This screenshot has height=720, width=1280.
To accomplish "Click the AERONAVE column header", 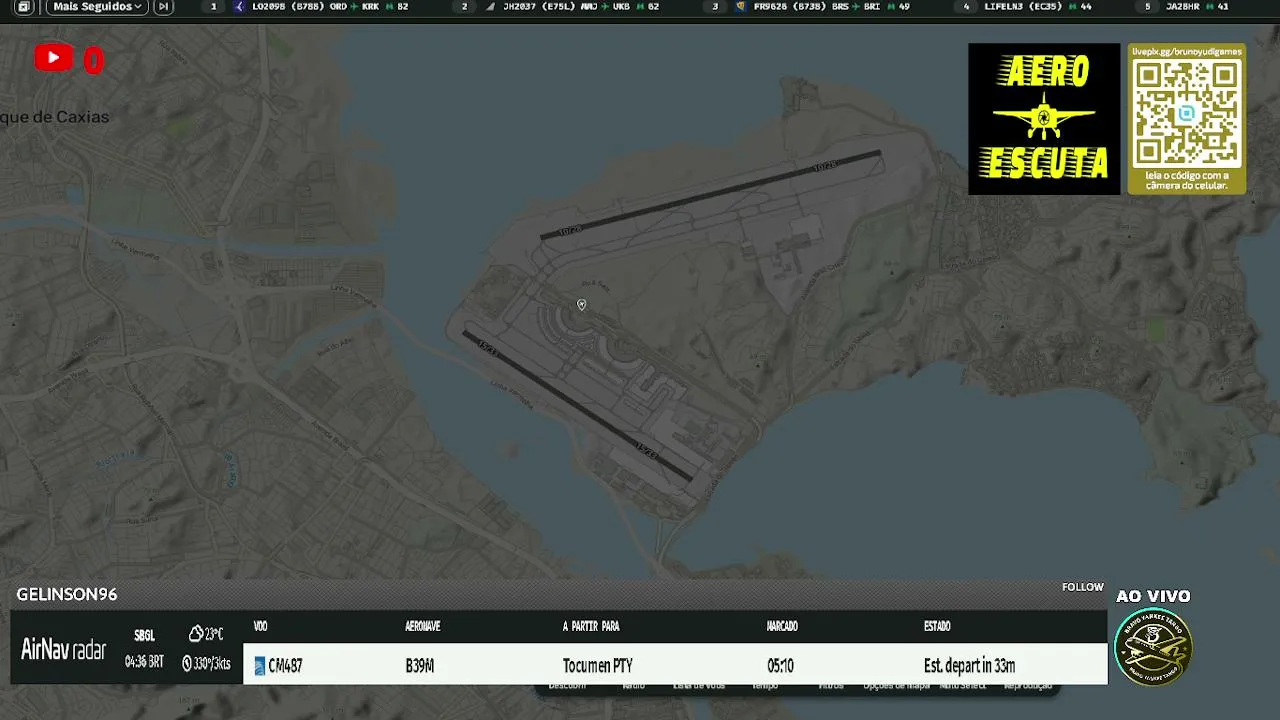I will coord(423,627).
